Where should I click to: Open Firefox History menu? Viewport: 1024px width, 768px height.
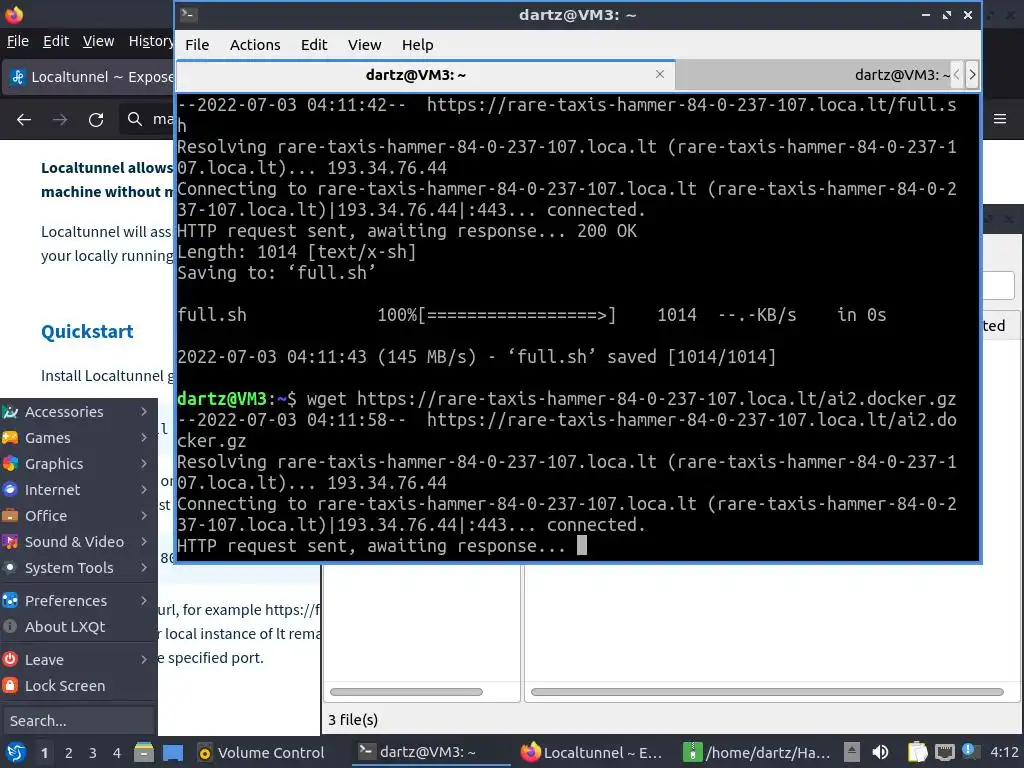pos(151,41)
